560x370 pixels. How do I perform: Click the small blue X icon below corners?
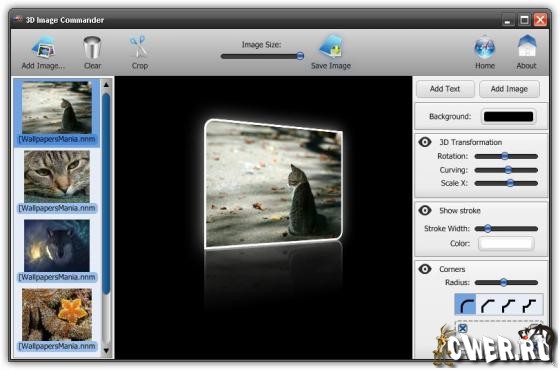pos(462,328)
